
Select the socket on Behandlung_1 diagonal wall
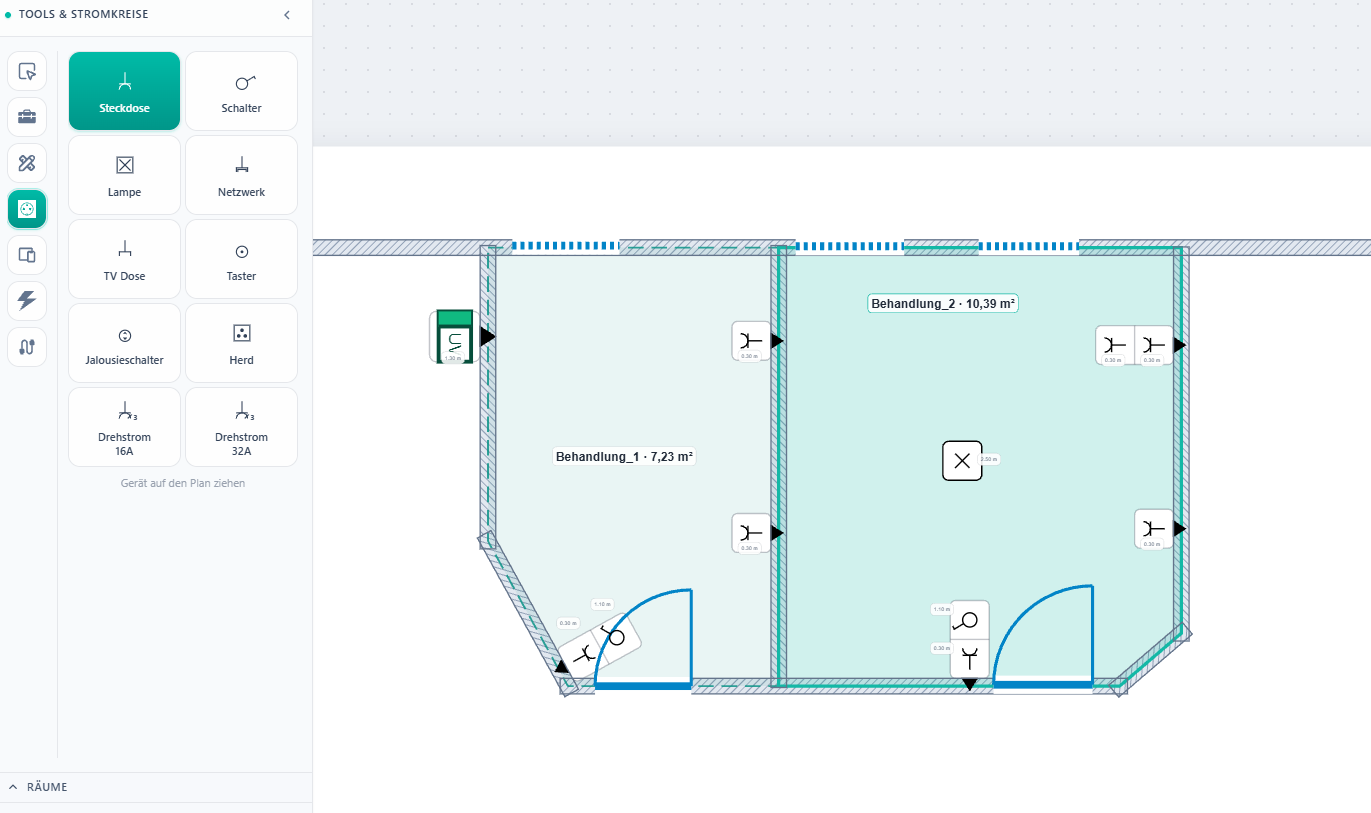(x=583, y=656)
